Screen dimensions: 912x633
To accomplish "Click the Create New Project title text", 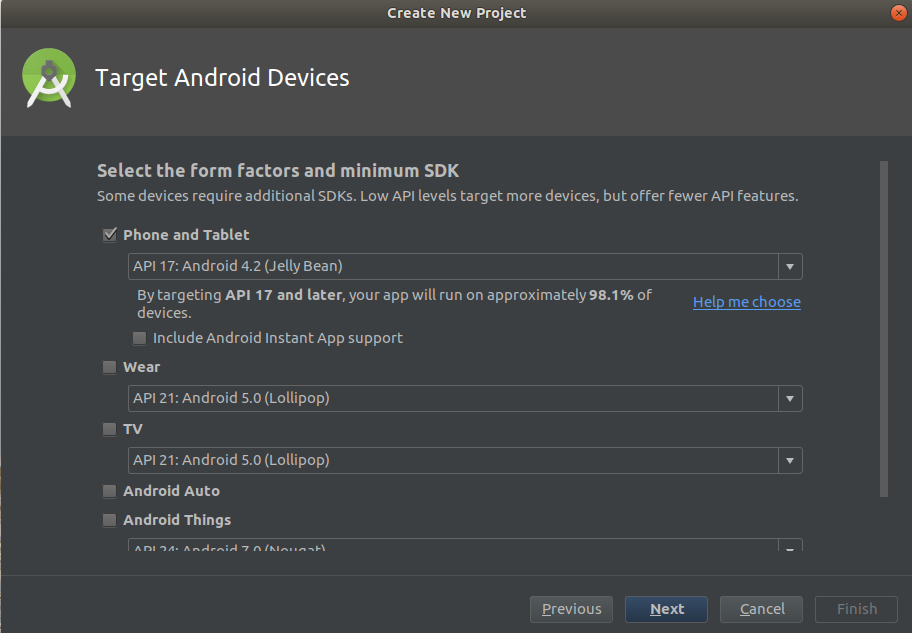I will pyautogui.click(x=457, y=13).
